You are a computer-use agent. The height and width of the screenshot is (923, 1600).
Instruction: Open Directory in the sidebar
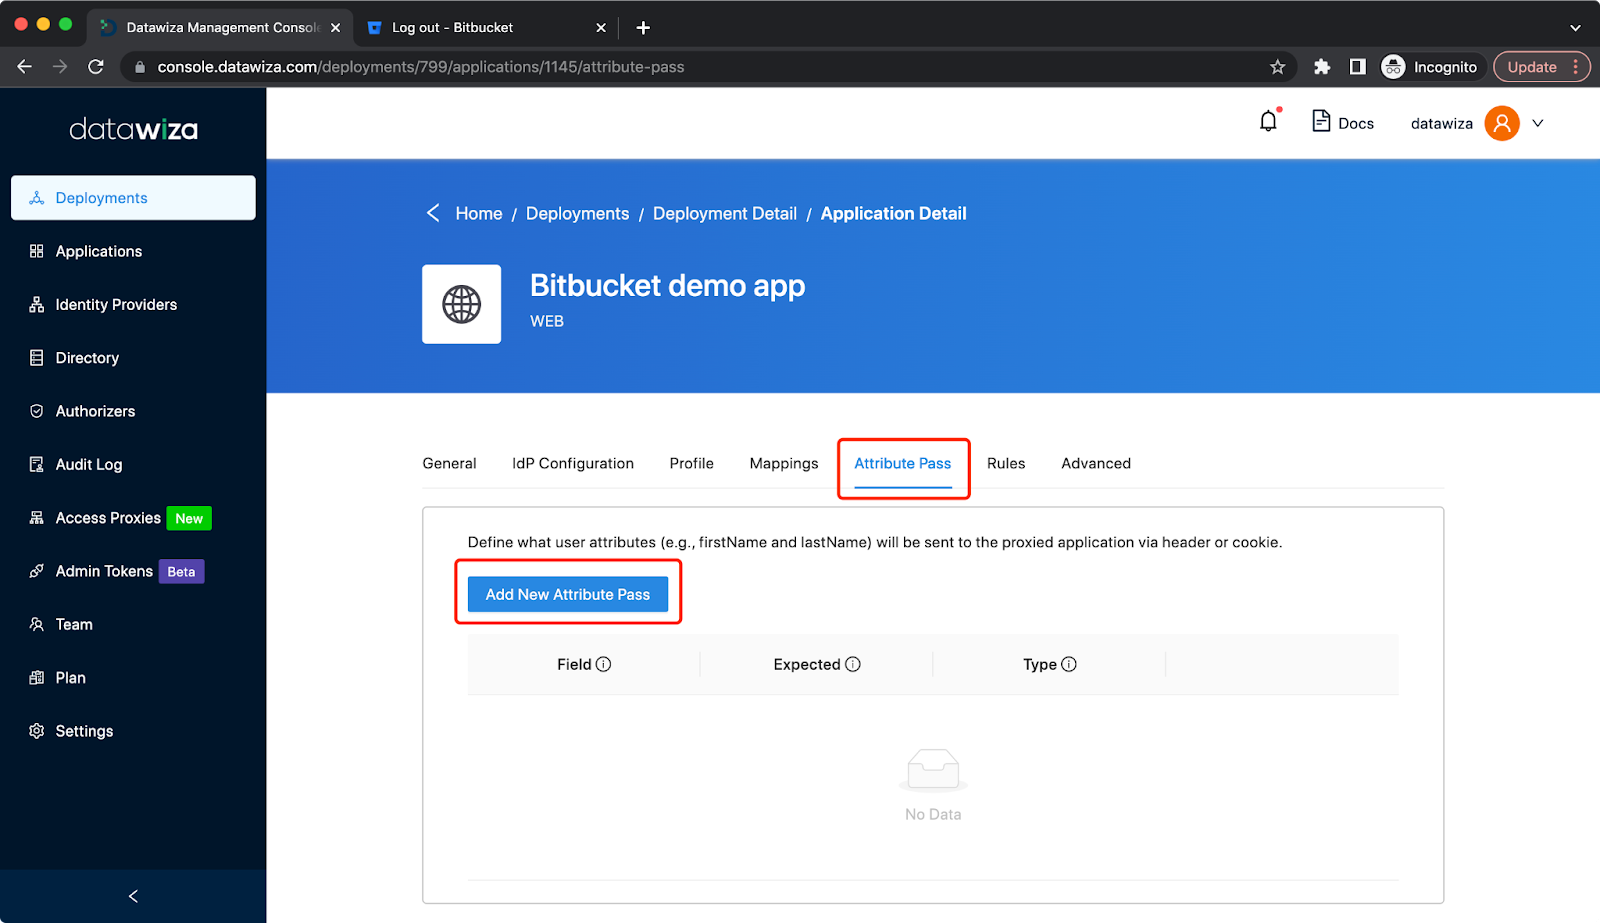tap(133, 358)
